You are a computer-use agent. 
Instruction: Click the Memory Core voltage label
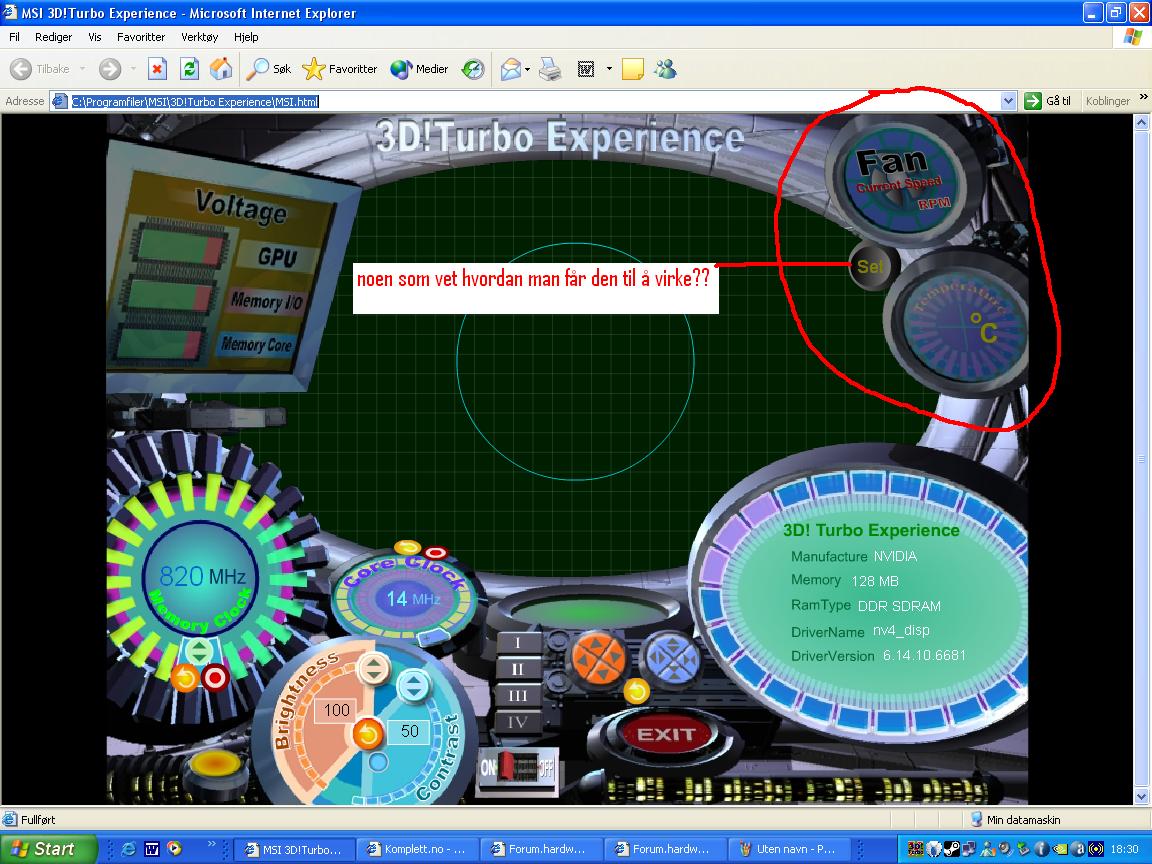256,344
